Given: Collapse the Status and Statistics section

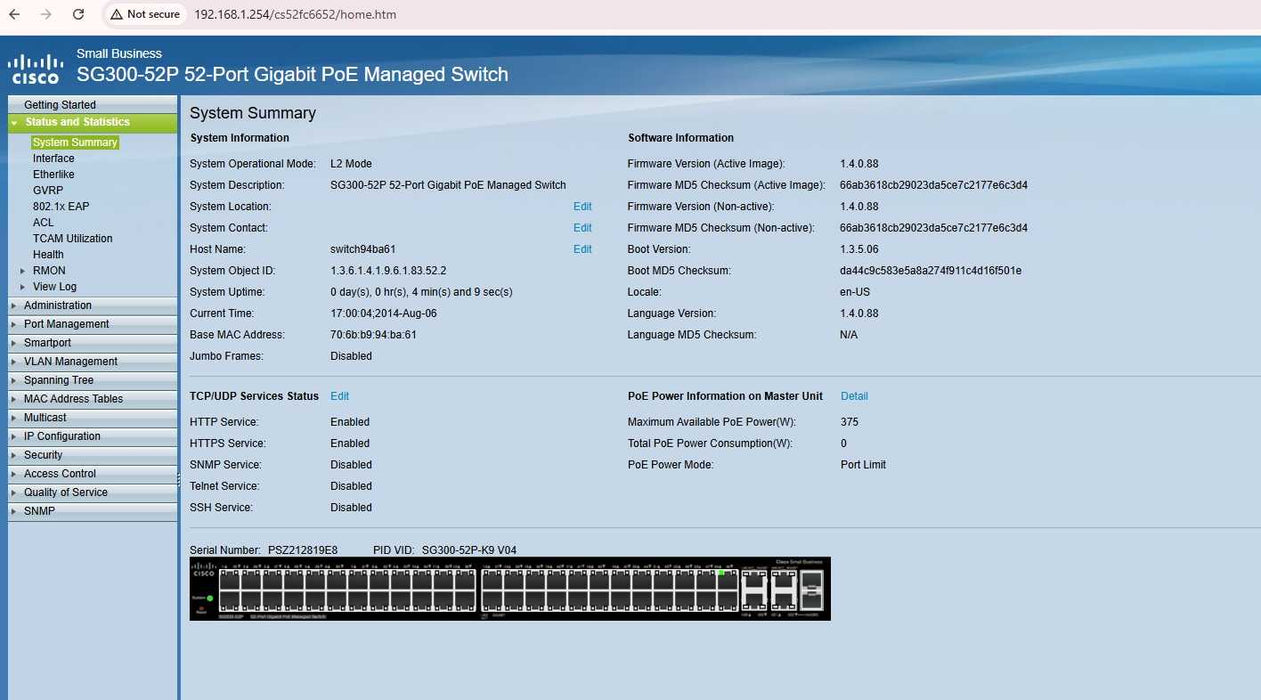Looking at the screenshot, I should 14,123.
